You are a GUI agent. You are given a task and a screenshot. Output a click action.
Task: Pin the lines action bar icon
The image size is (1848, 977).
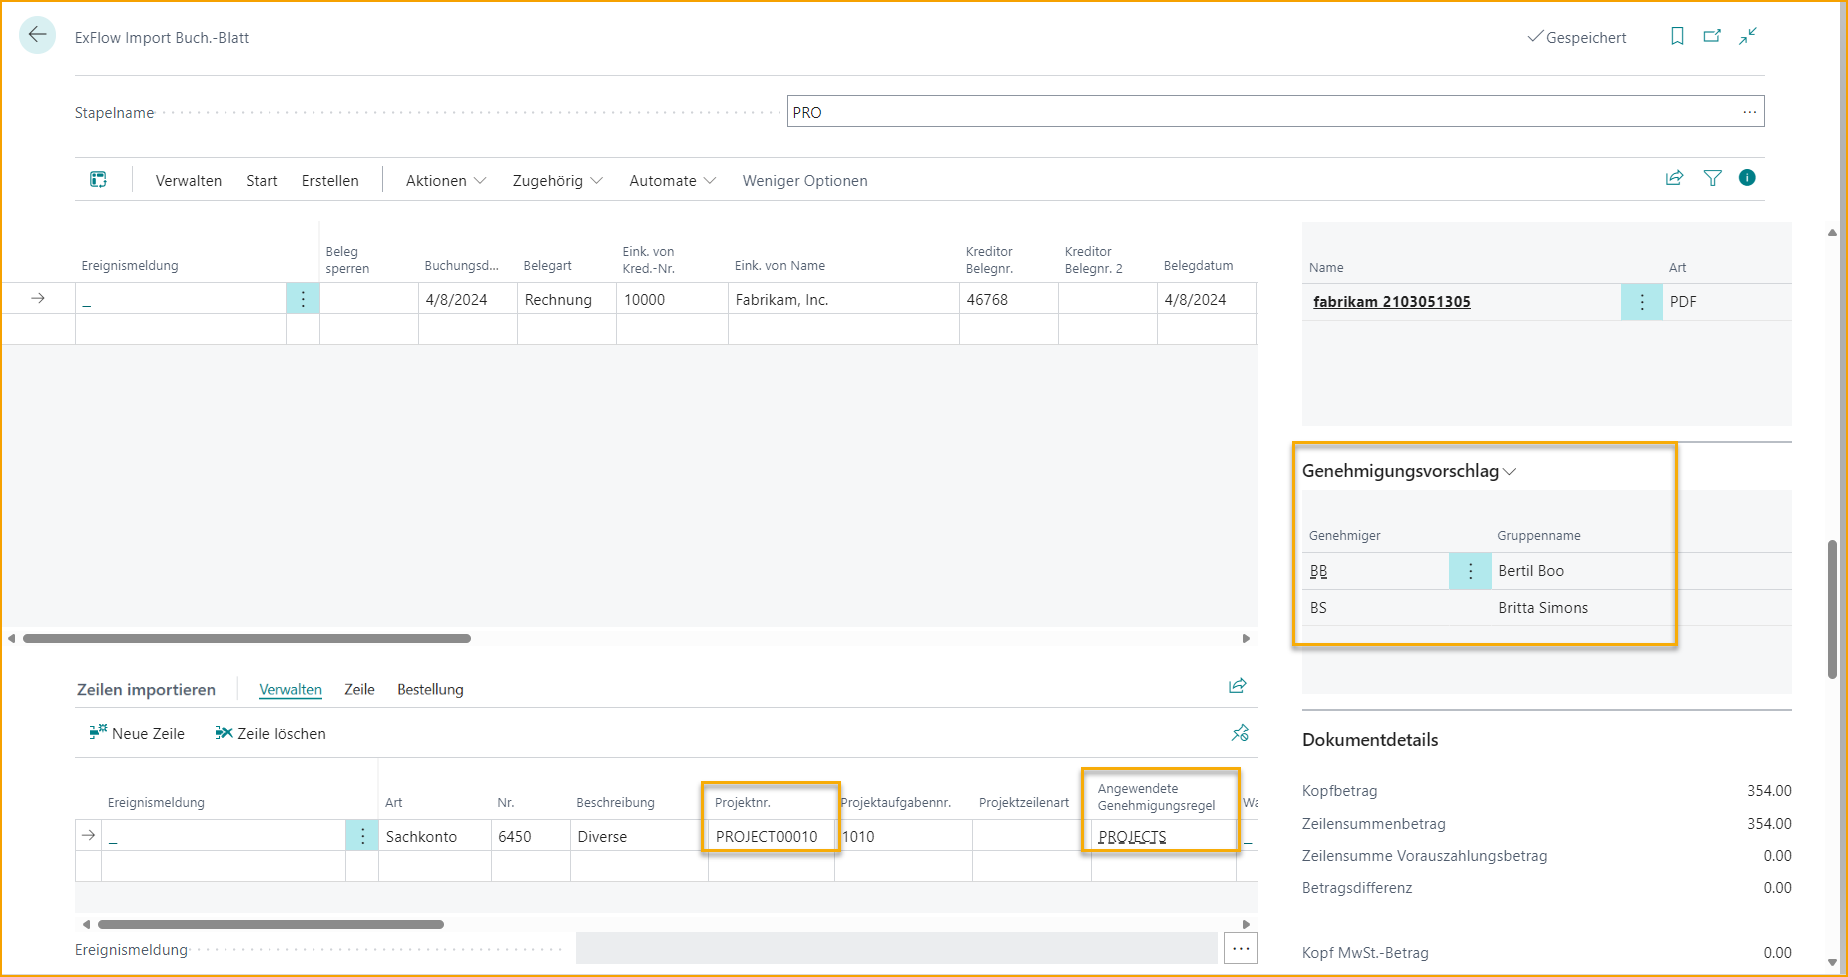click(x=1240, y=733)
